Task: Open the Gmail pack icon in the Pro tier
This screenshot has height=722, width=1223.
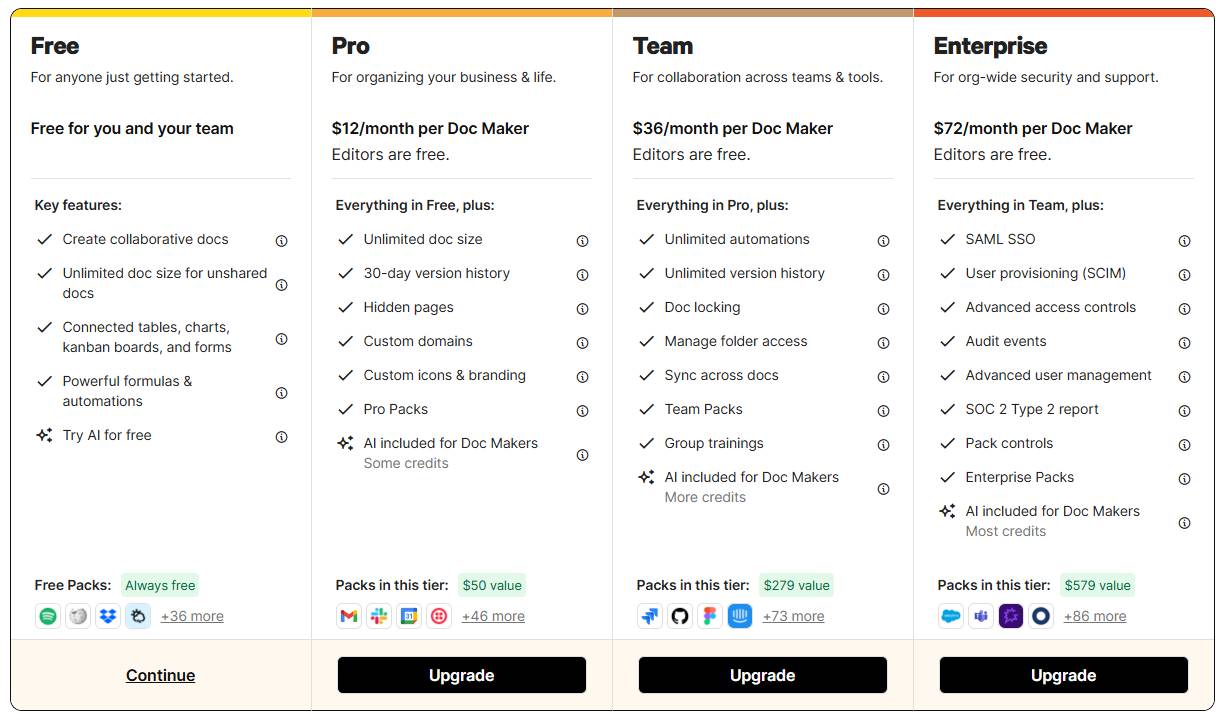Action: tap(348, 616)
